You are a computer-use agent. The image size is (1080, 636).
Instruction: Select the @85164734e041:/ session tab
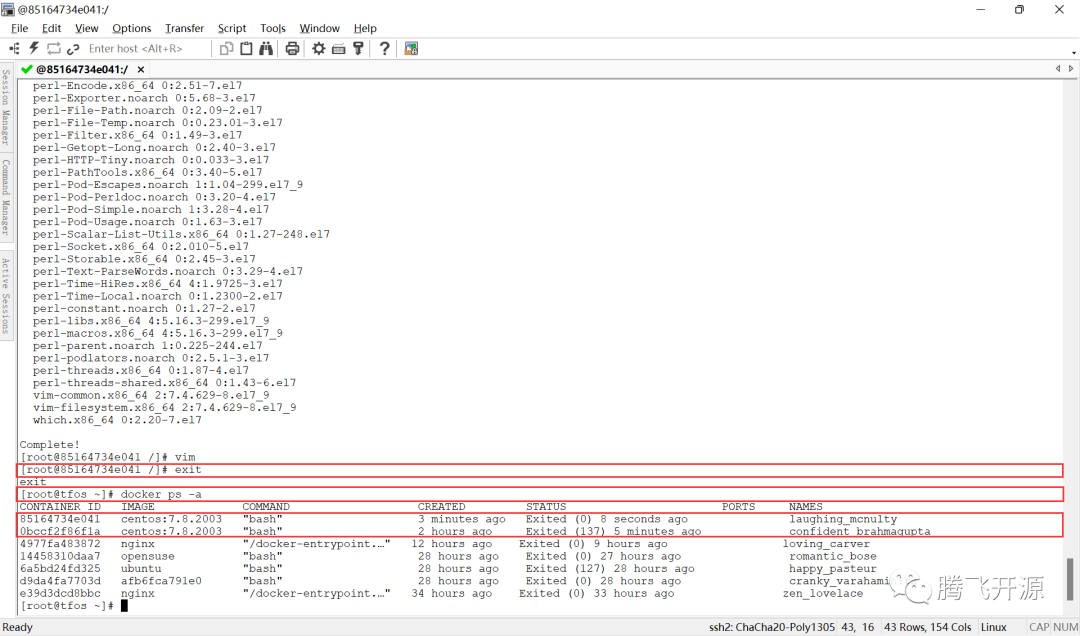[x=81, y=70]
